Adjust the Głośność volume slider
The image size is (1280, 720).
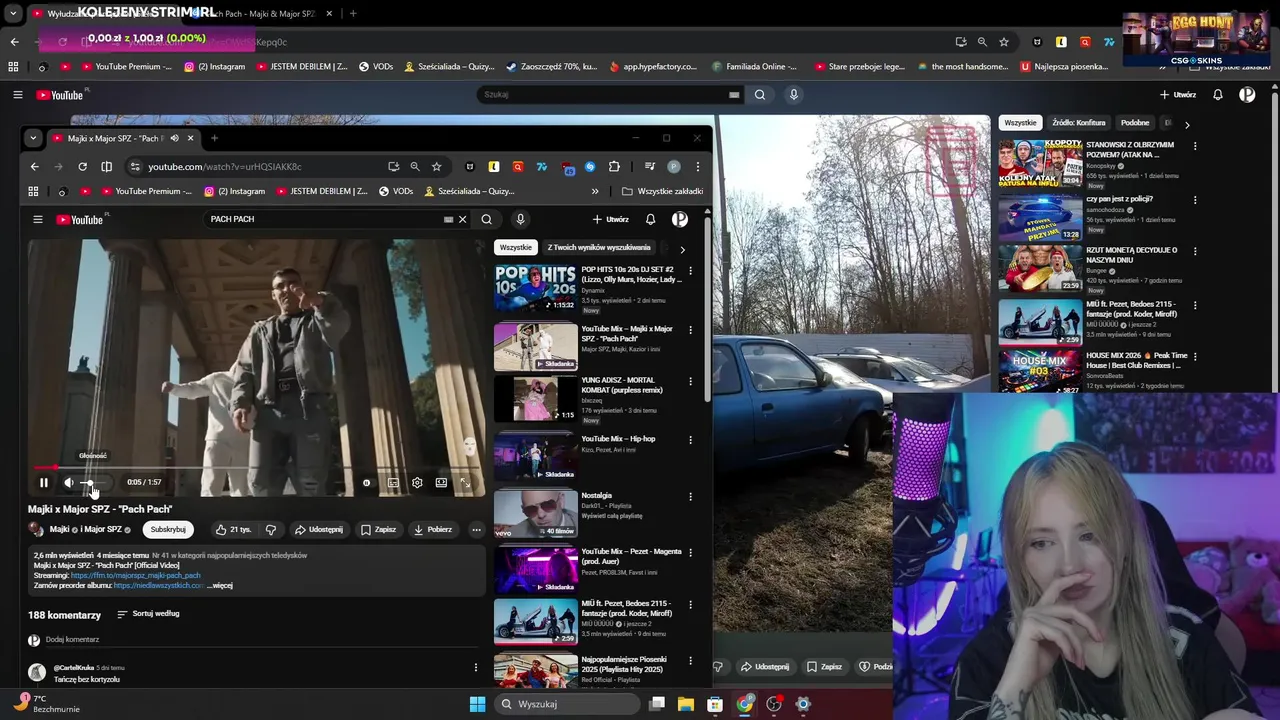tap(94, 483)
